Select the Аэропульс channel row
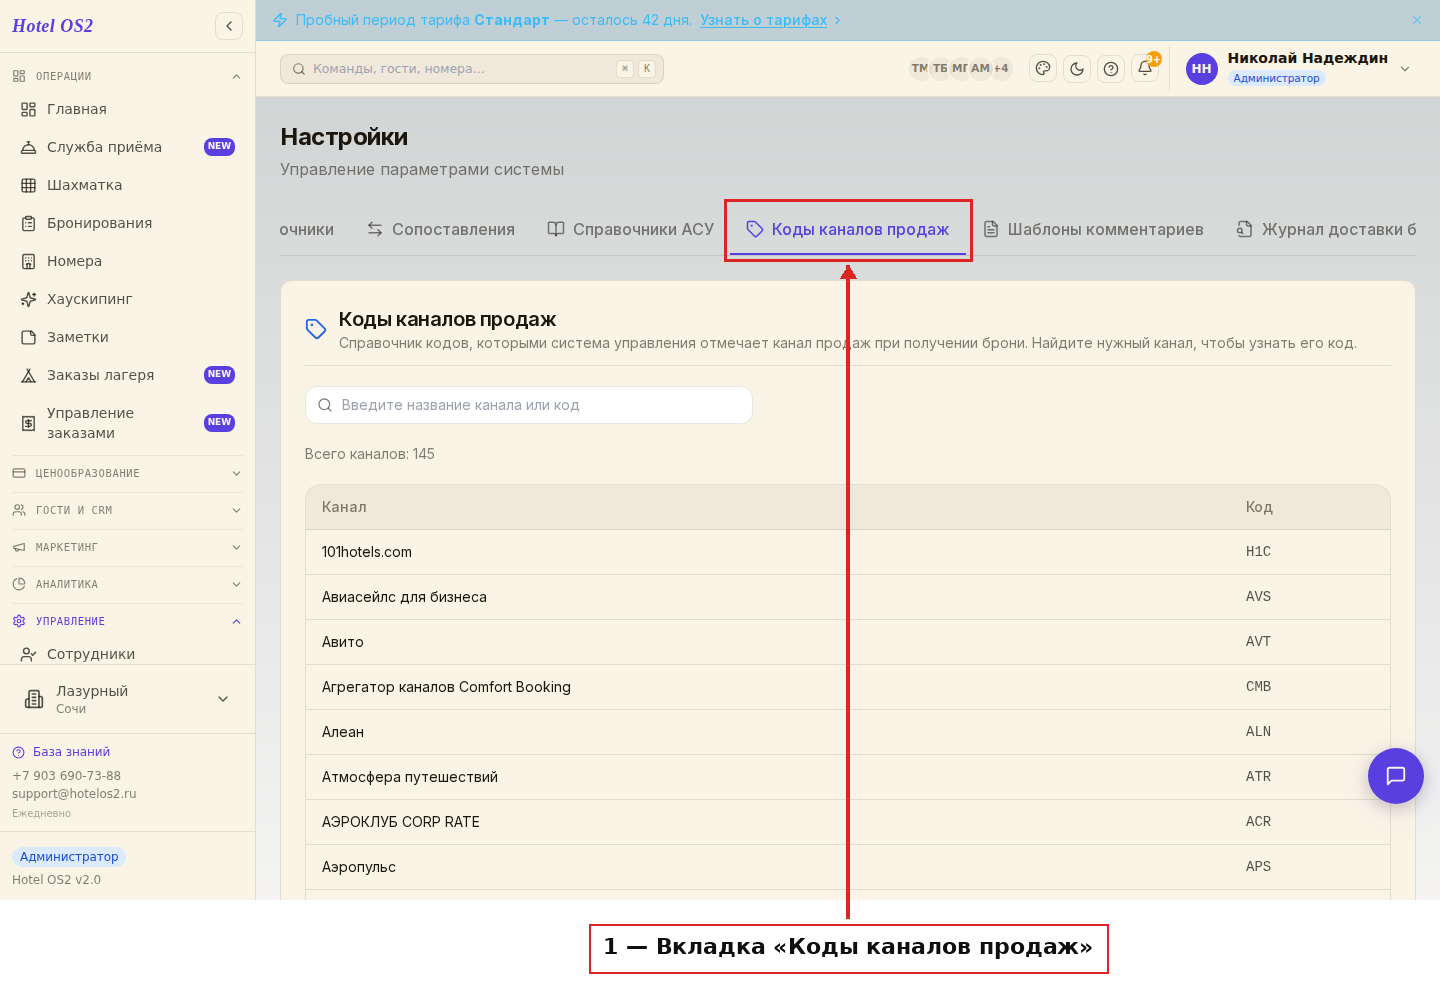This screenshot has height=997, width=1440. click(x=848, y=867)
